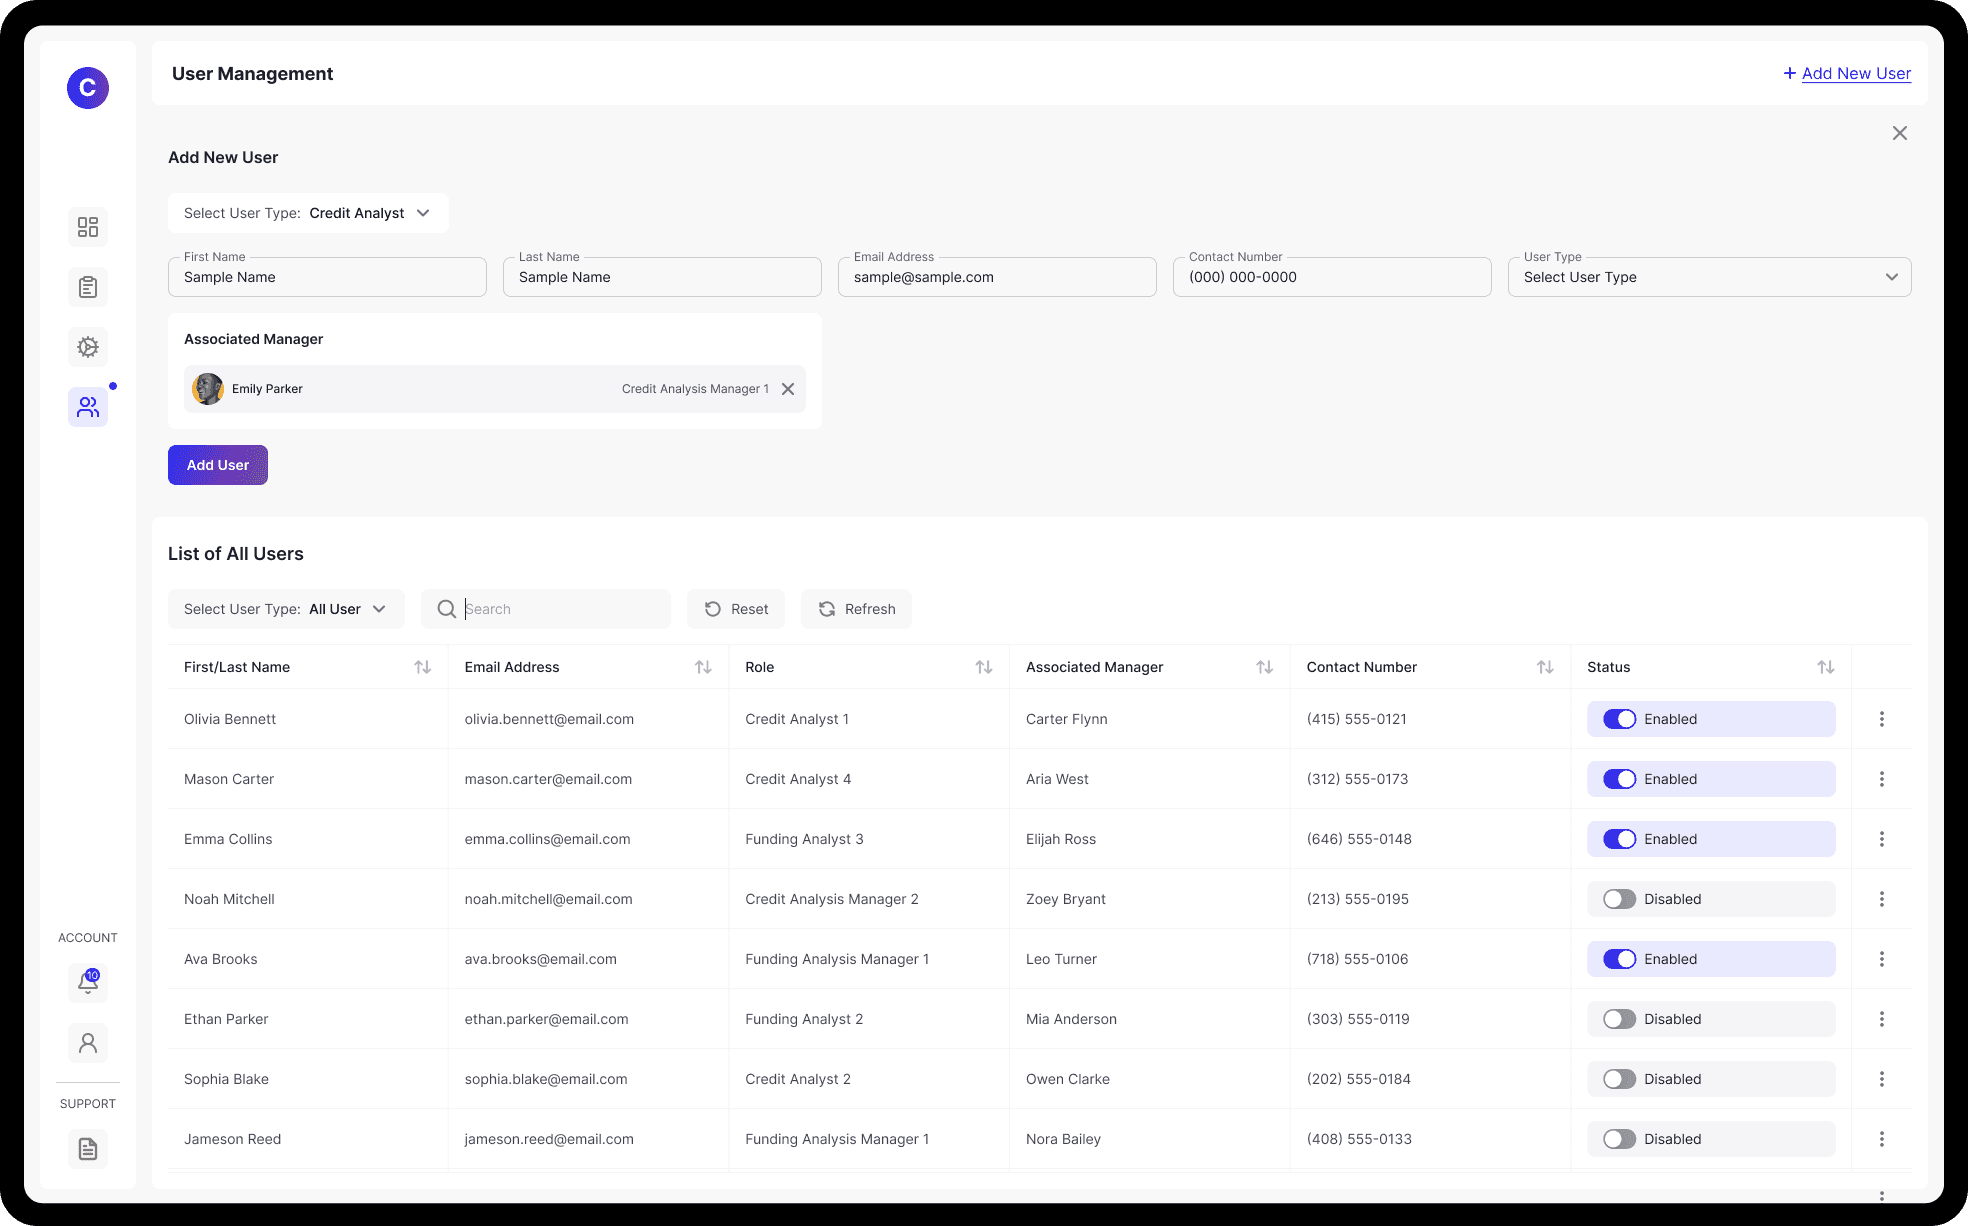Disable Olivia Bennett's status toggle

click(1619, 719)
